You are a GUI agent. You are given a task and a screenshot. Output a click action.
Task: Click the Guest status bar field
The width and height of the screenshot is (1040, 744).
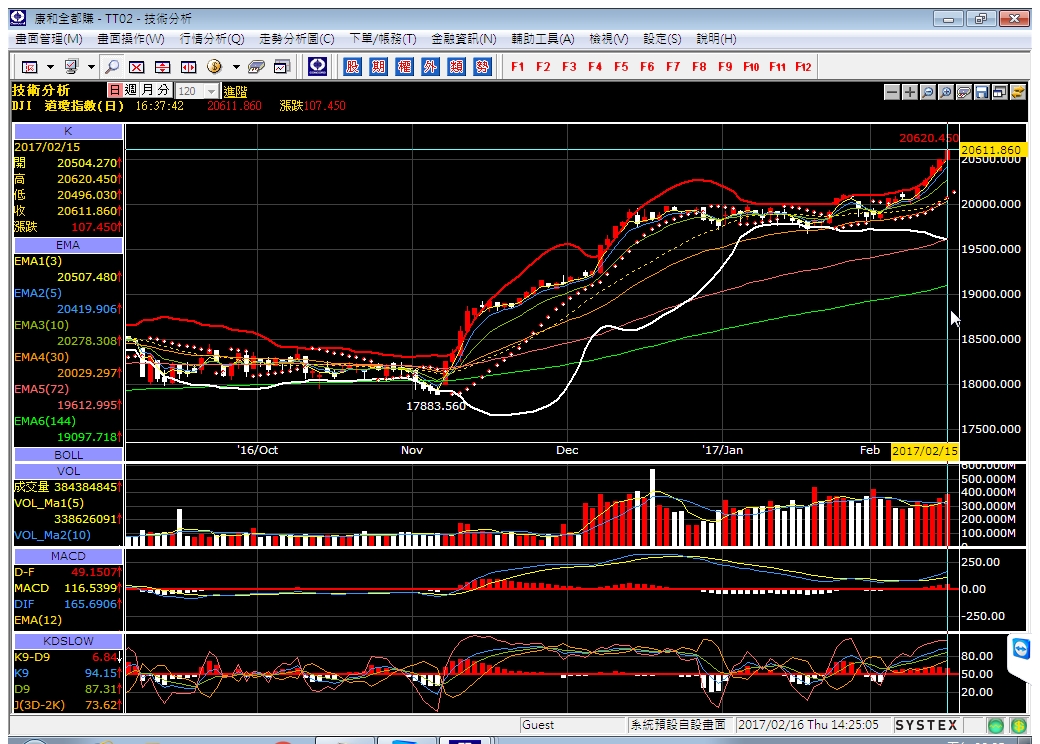572,725
